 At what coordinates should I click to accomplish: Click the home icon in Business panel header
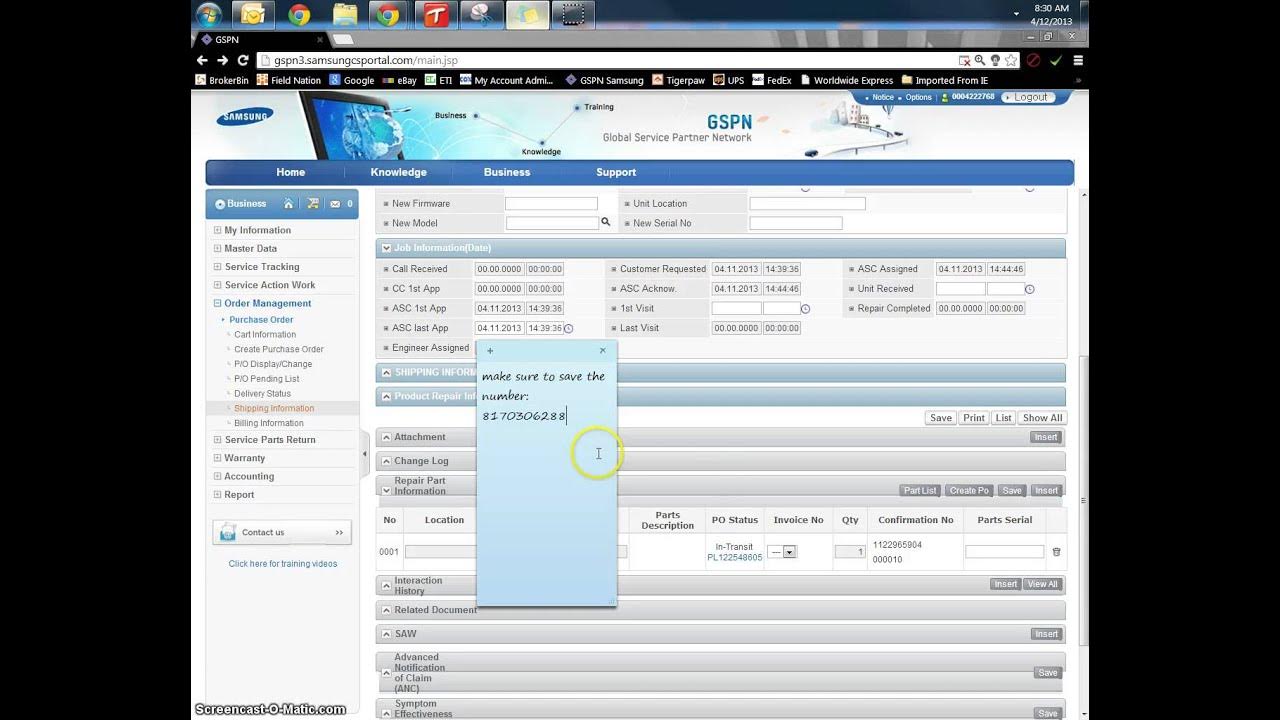click(x=288, y=204)
